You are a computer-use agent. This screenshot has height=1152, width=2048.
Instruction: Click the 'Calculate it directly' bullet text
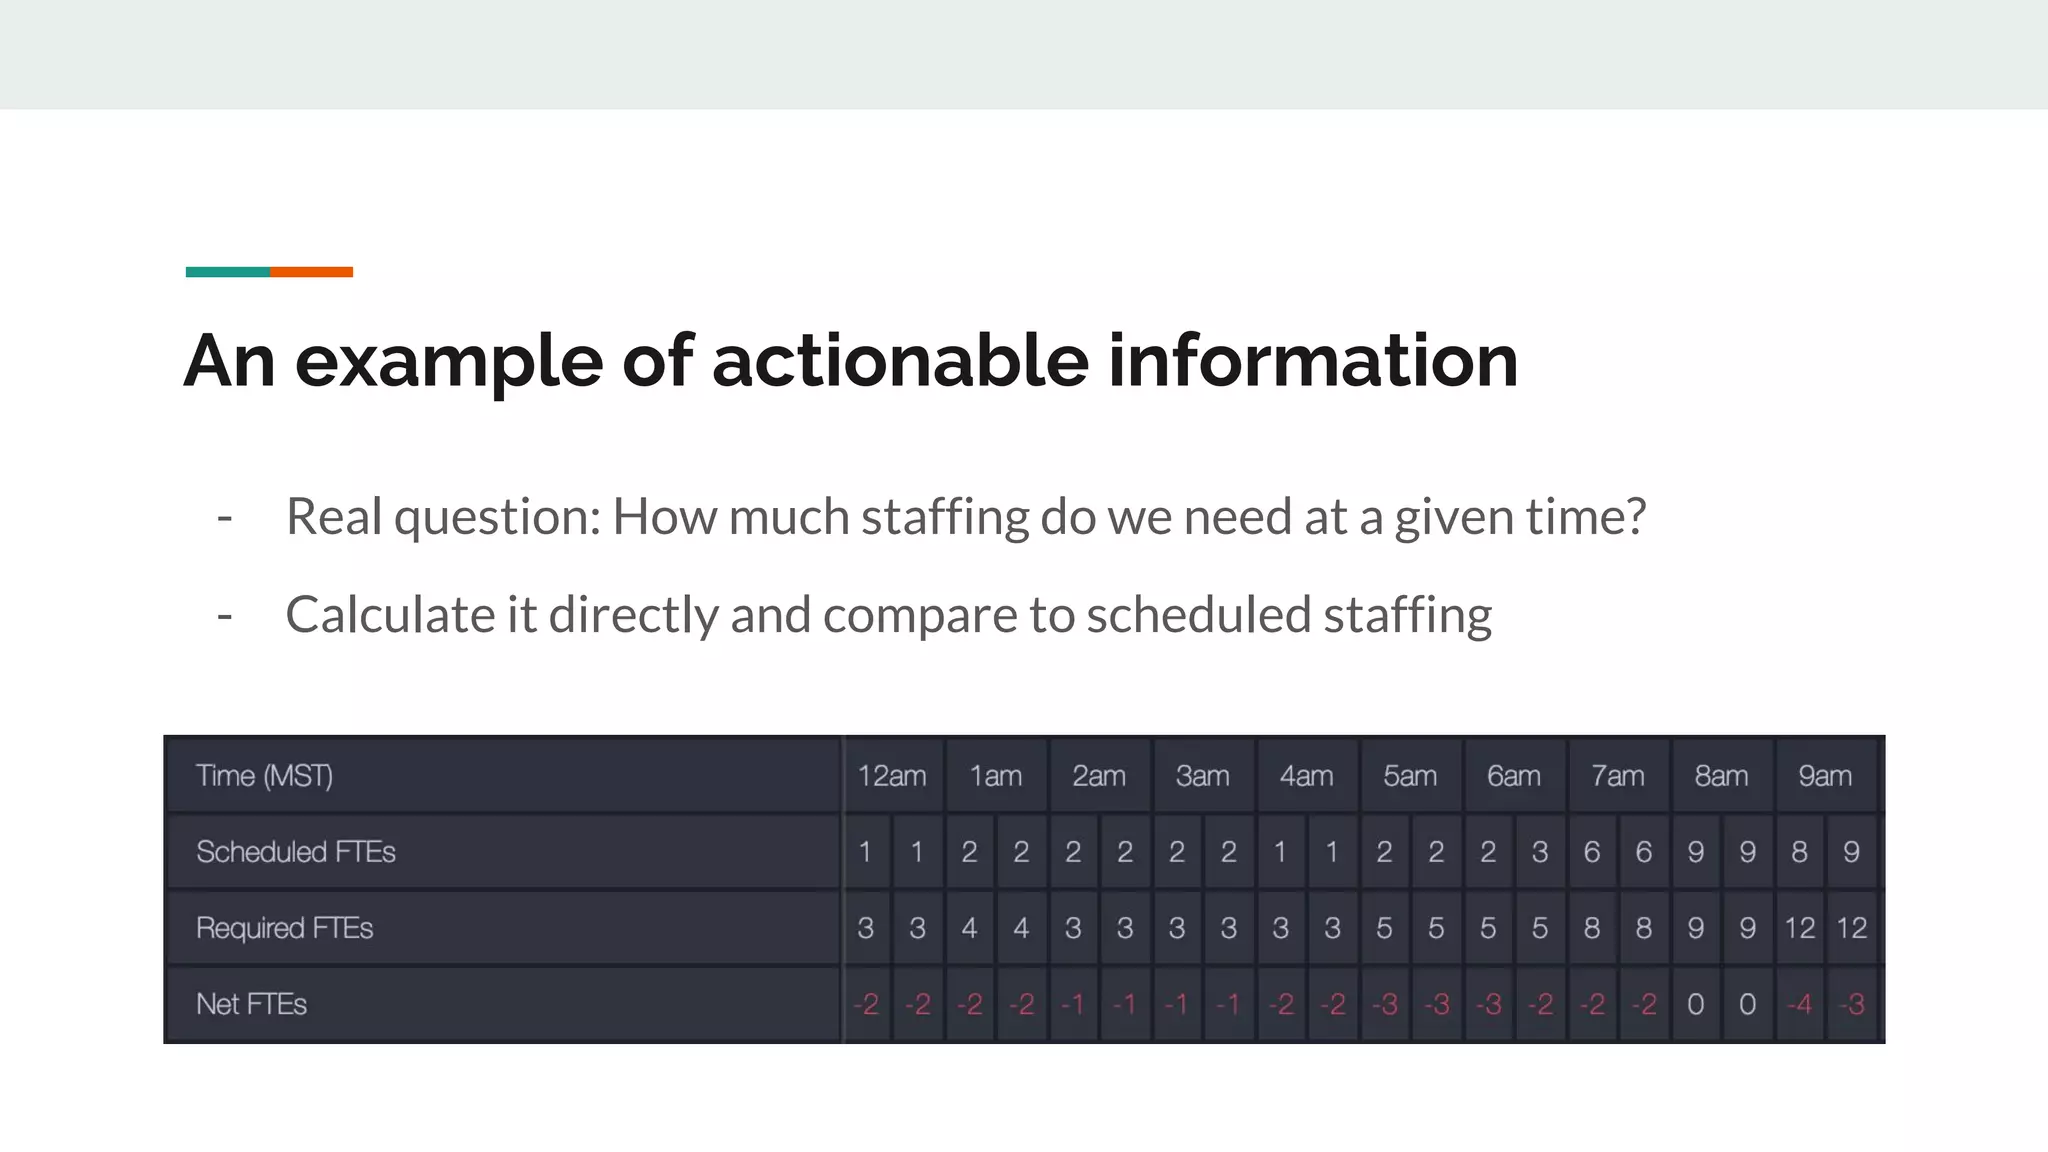(888, 615)
